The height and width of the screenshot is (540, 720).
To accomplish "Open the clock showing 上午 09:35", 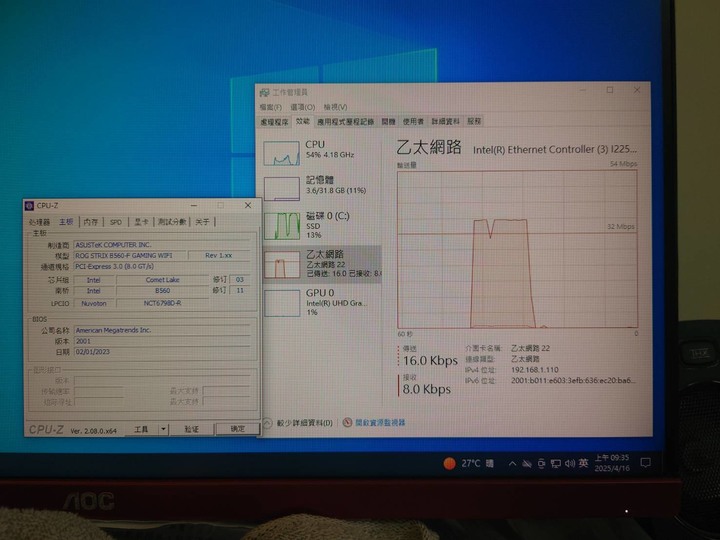I will (612, 463).
